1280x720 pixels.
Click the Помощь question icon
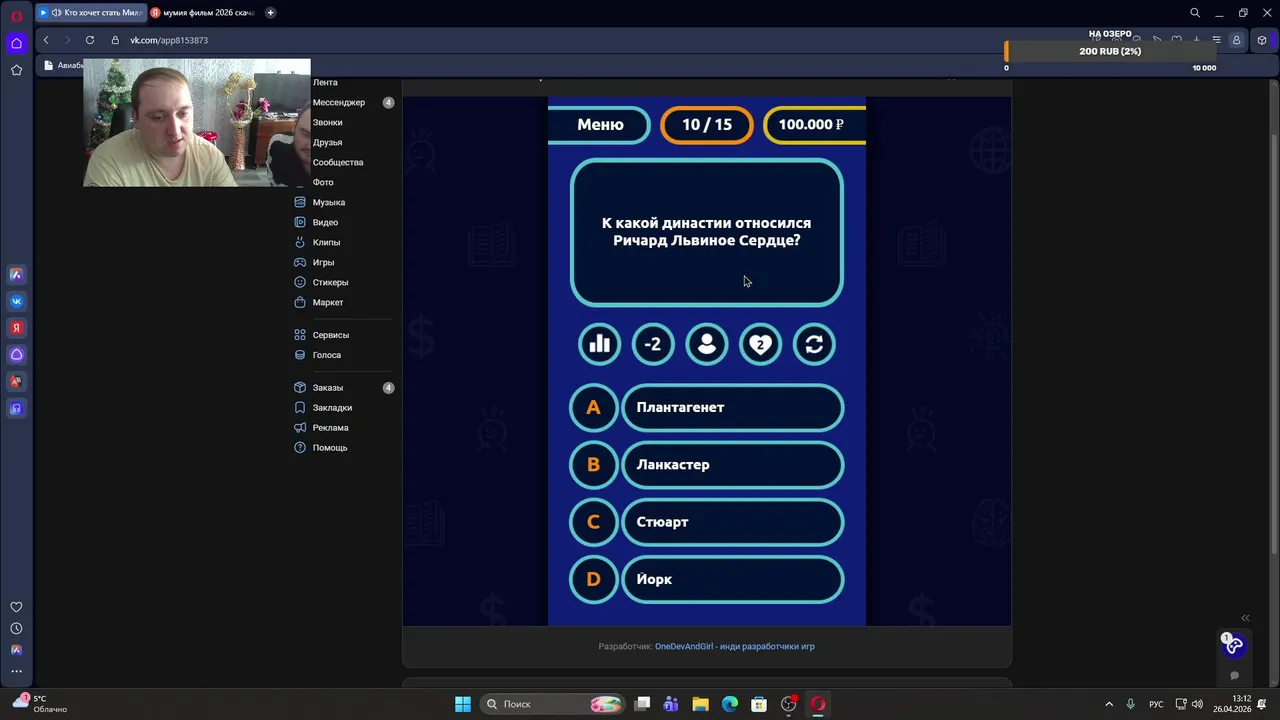[x=300, y=448]
